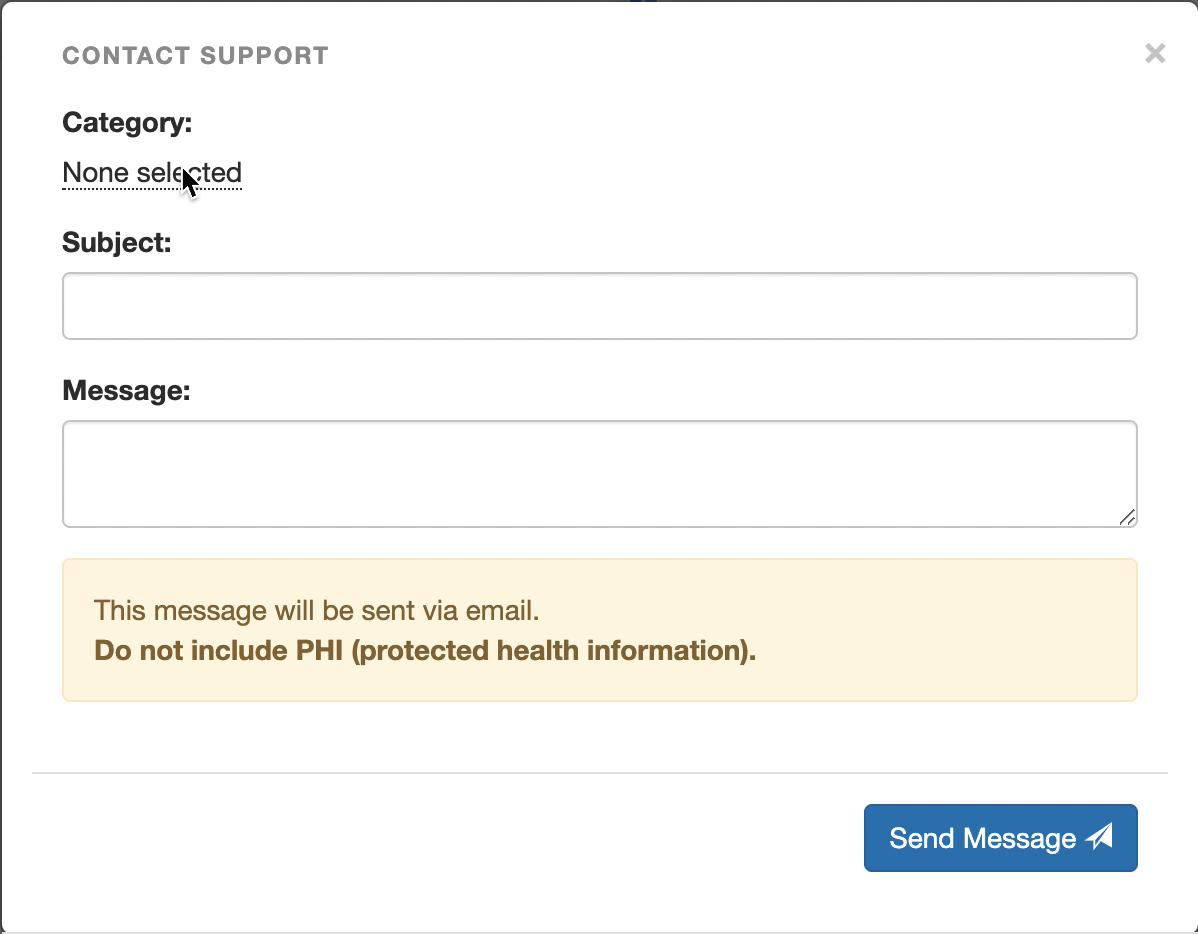Screen dimensions: 1198x934
Task: Click the word 'Send' on the blue button
Action: click(921, 838)
